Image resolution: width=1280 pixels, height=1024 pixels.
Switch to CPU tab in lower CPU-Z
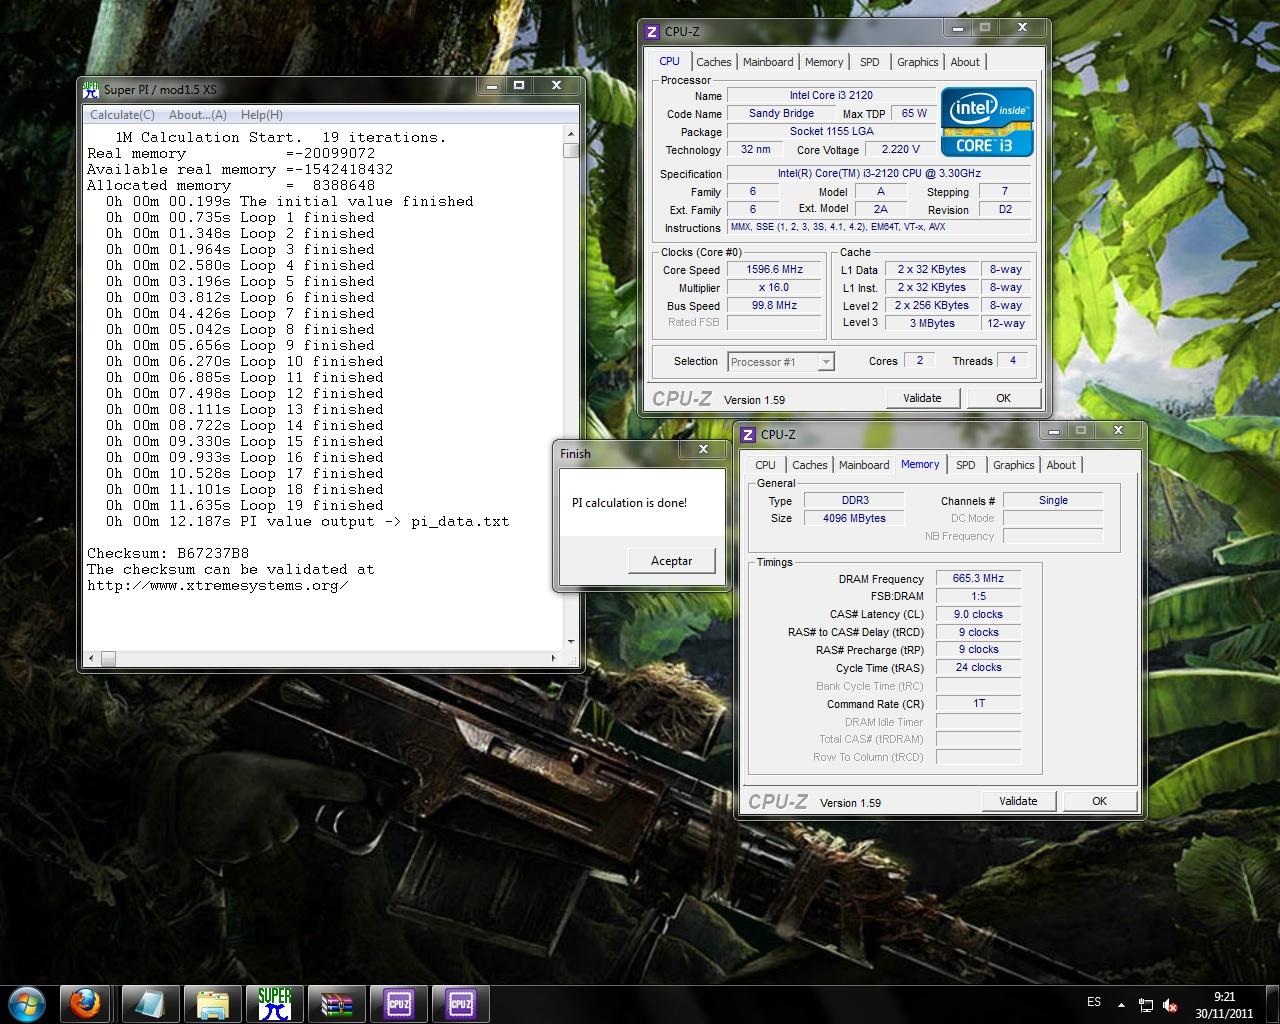tap(766, 465)
